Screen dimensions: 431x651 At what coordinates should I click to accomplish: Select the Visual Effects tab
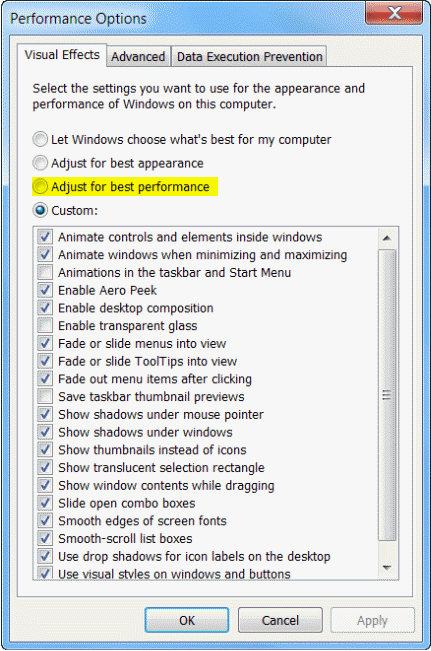click(x=62, y=55)
